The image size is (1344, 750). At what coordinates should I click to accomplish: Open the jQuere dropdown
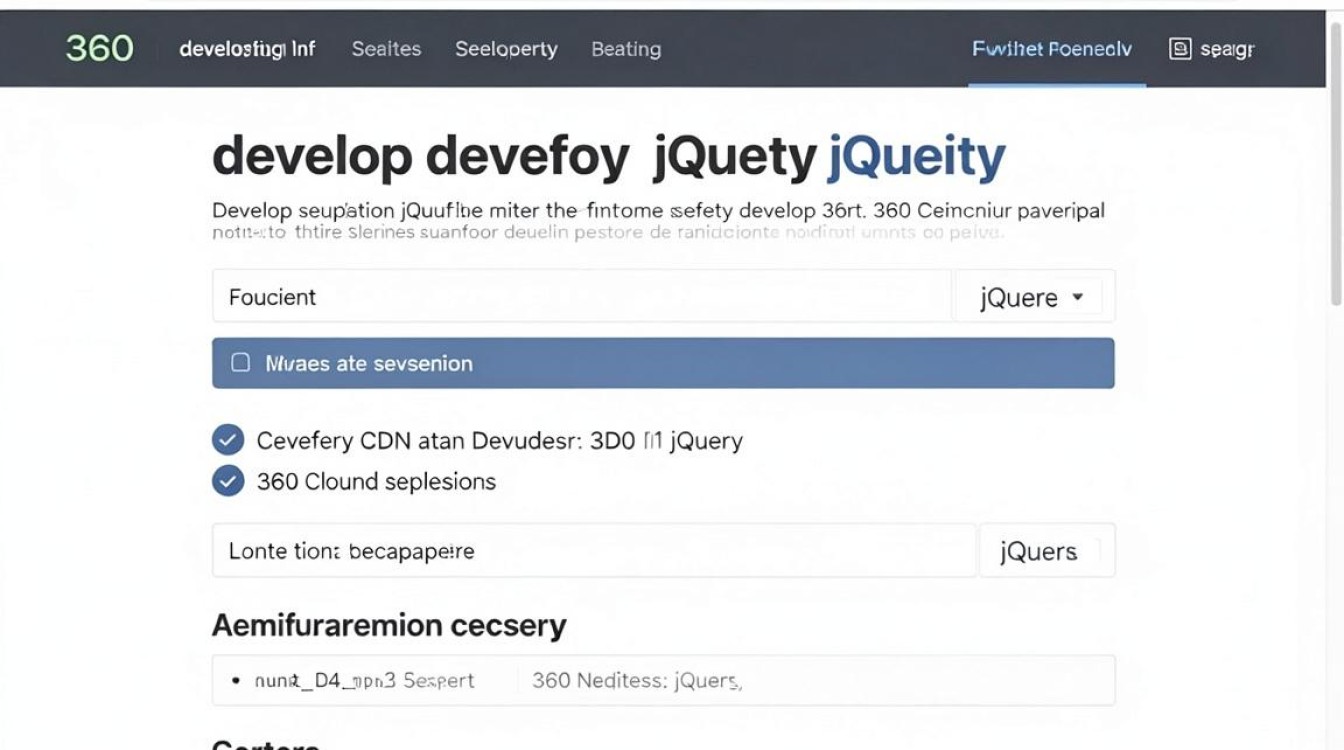click(x=1033, y=297)
